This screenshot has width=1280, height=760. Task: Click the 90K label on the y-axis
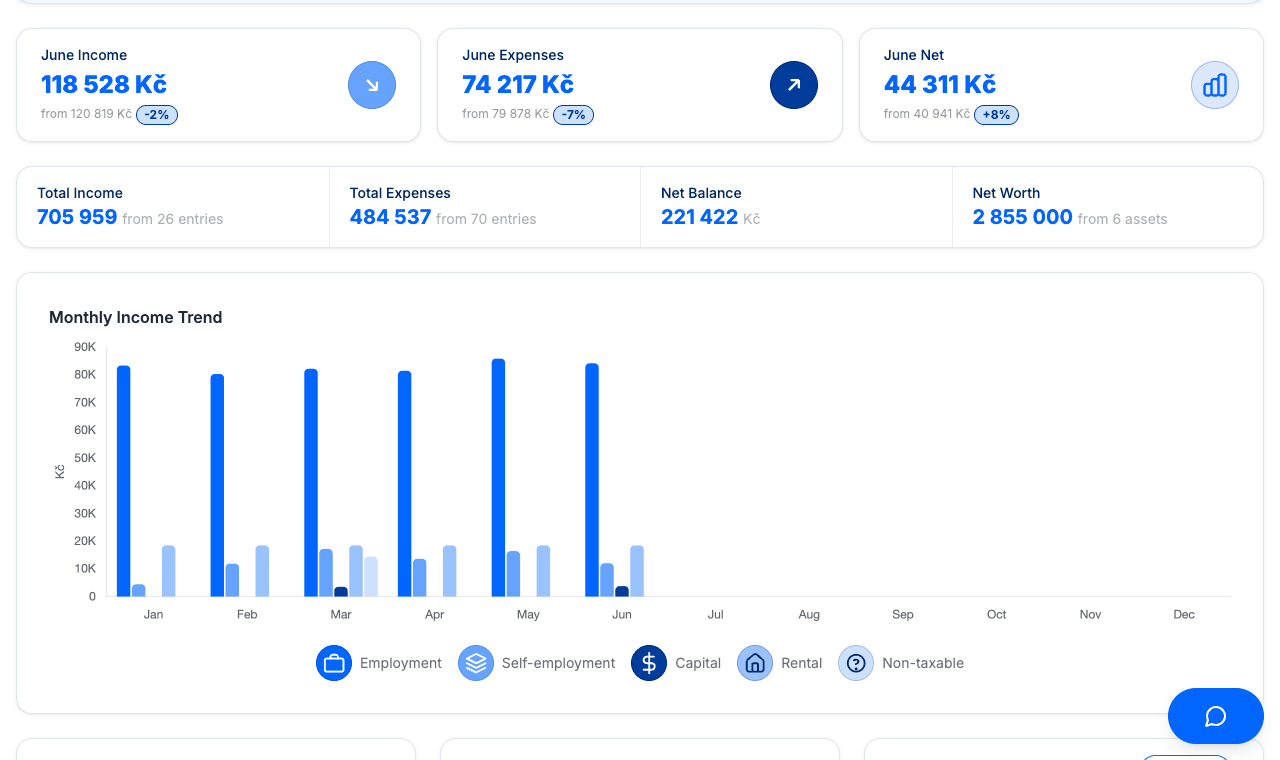[85, 347]
